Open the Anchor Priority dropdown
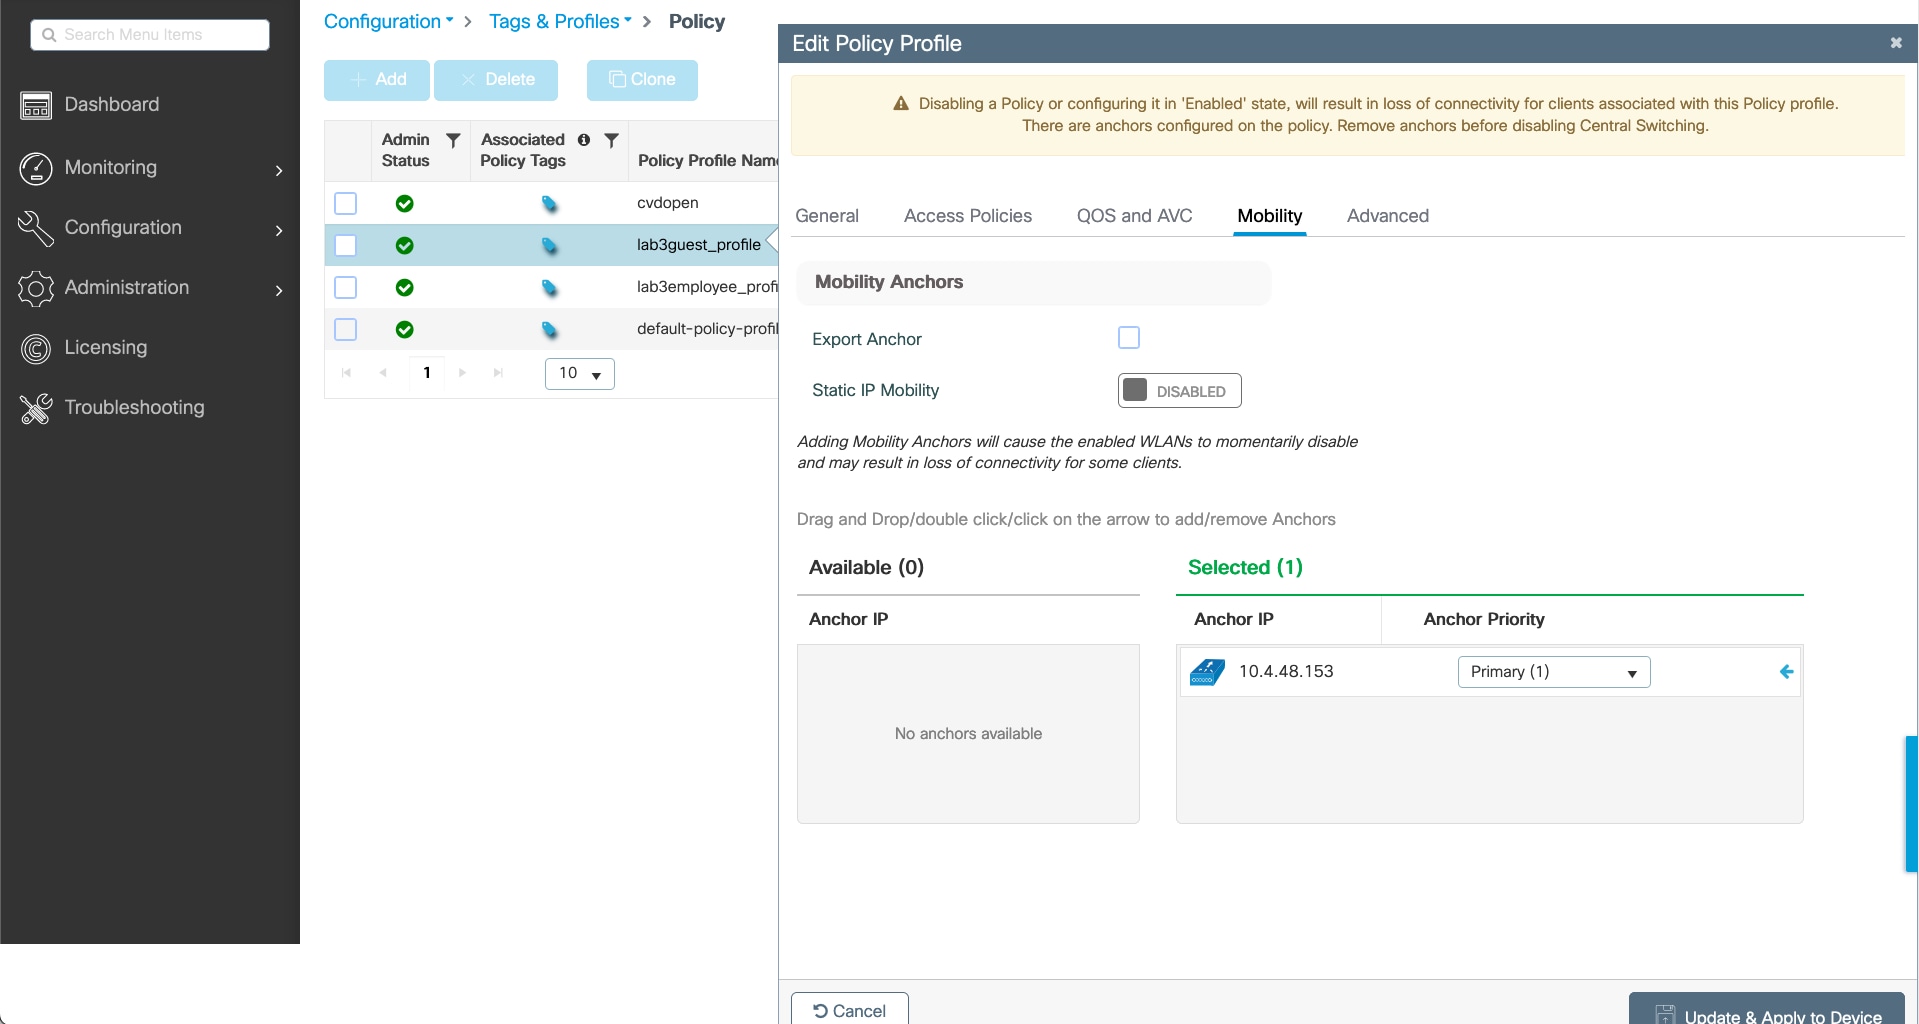Viewport: 1919px width, 1024px height. pyautogui.click(x=1553, y=672)
